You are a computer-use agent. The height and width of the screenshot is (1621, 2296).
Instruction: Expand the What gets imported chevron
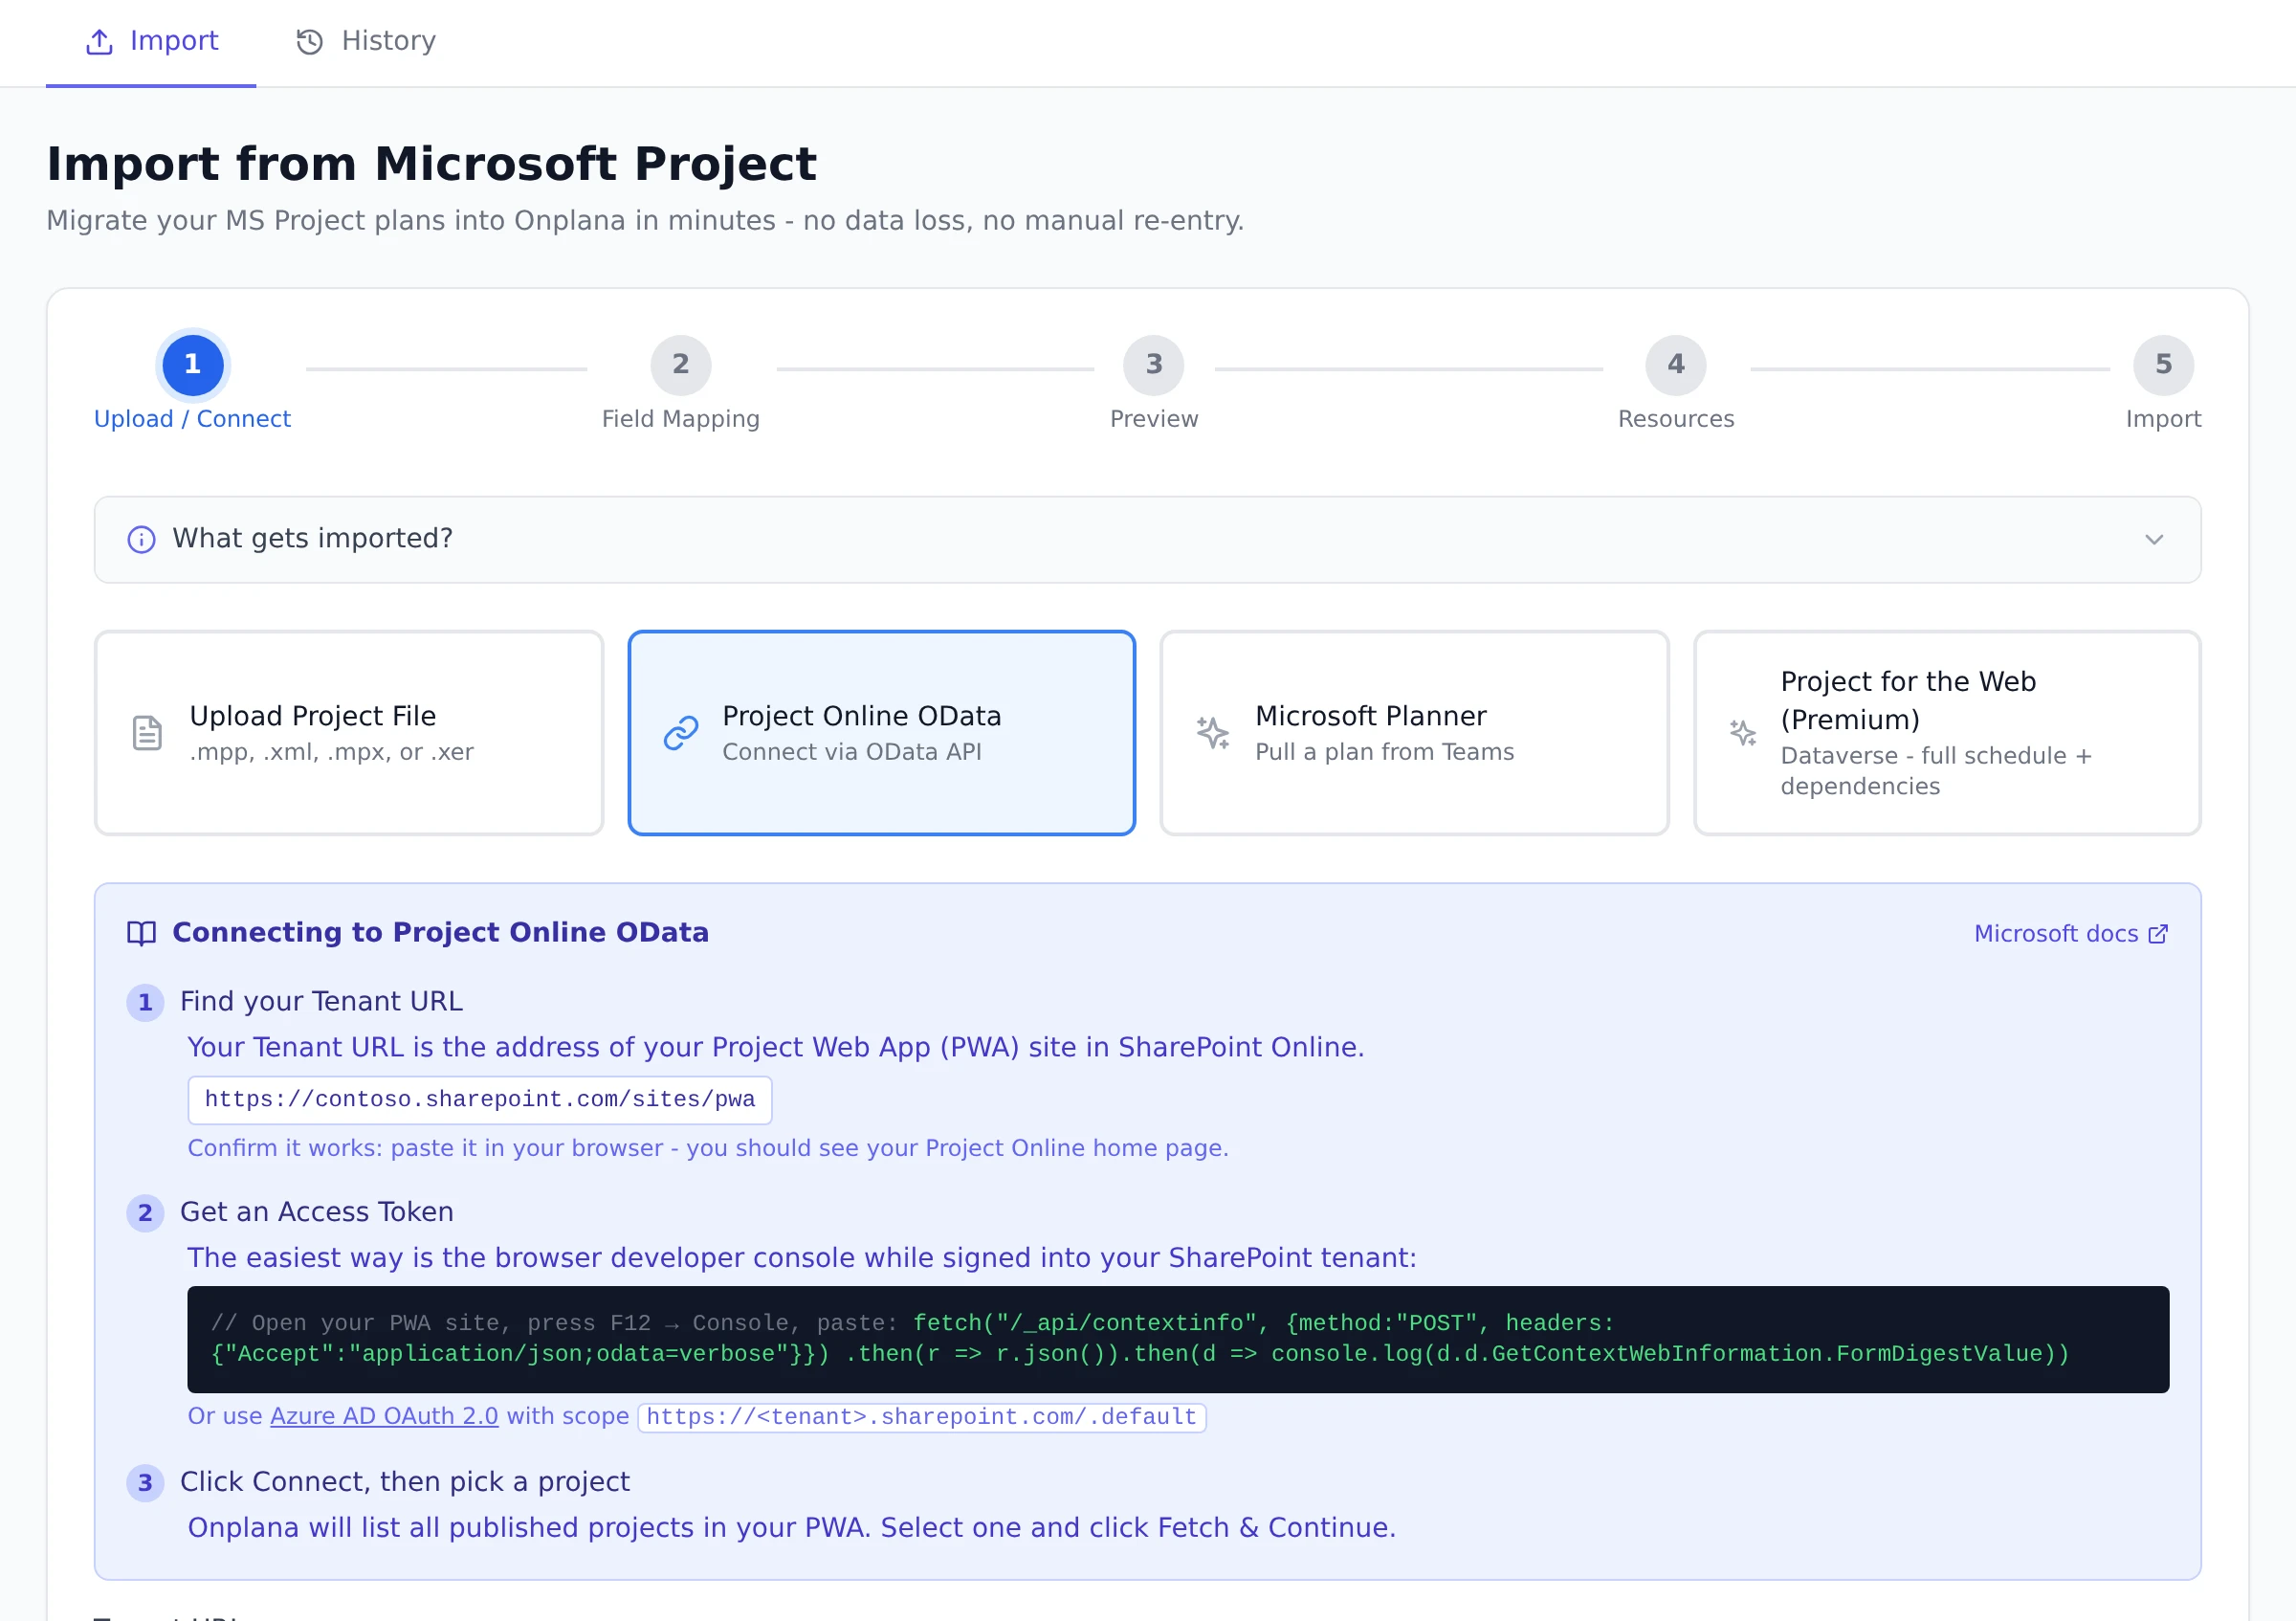[x=2153, y=540]
